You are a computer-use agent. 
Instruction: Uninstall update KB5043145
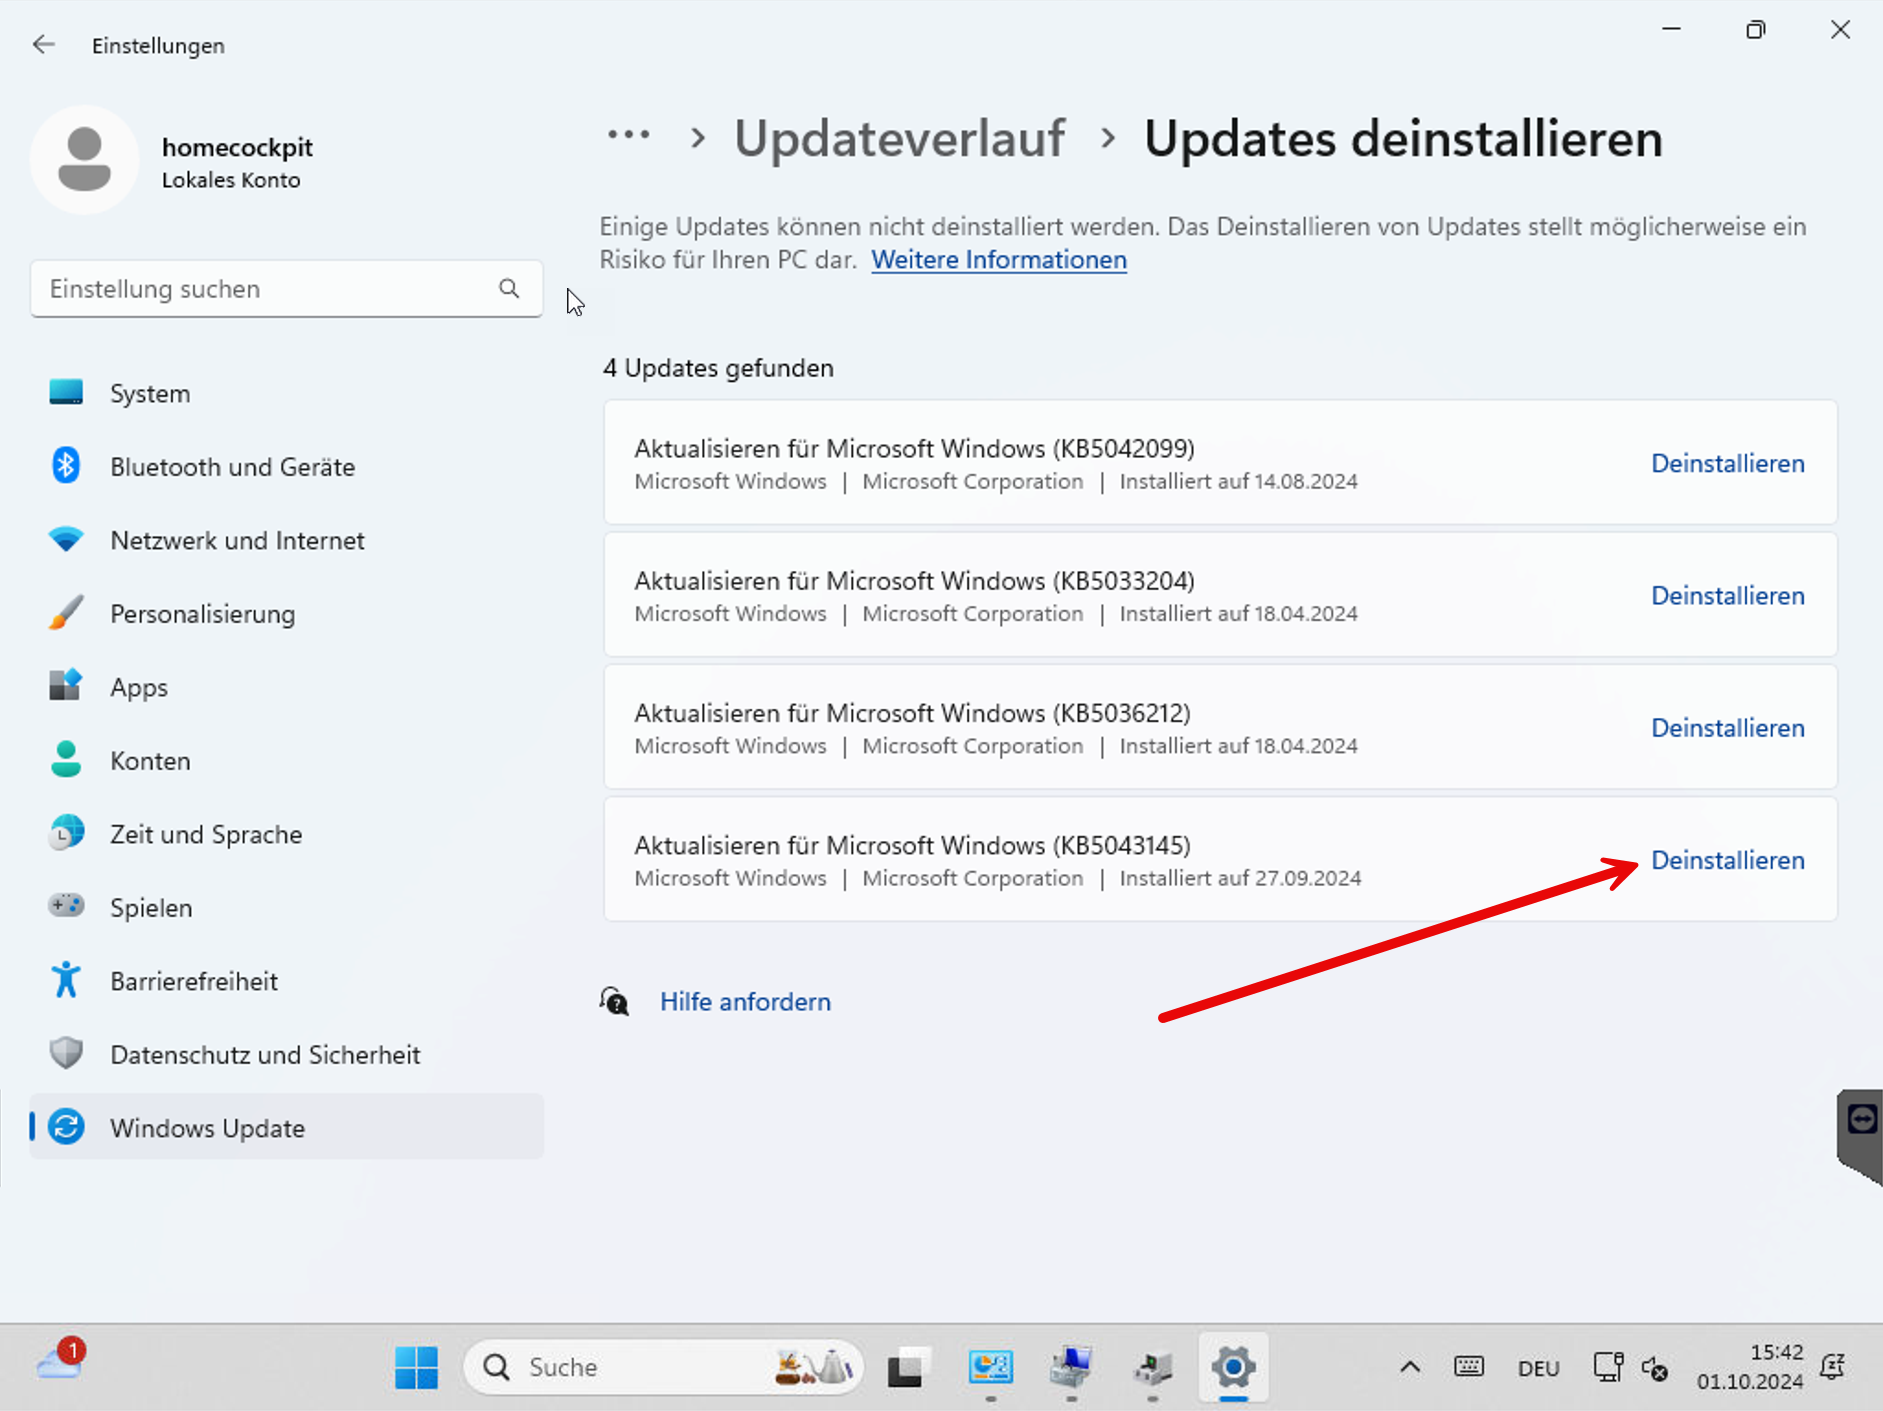coord(1727,860)
